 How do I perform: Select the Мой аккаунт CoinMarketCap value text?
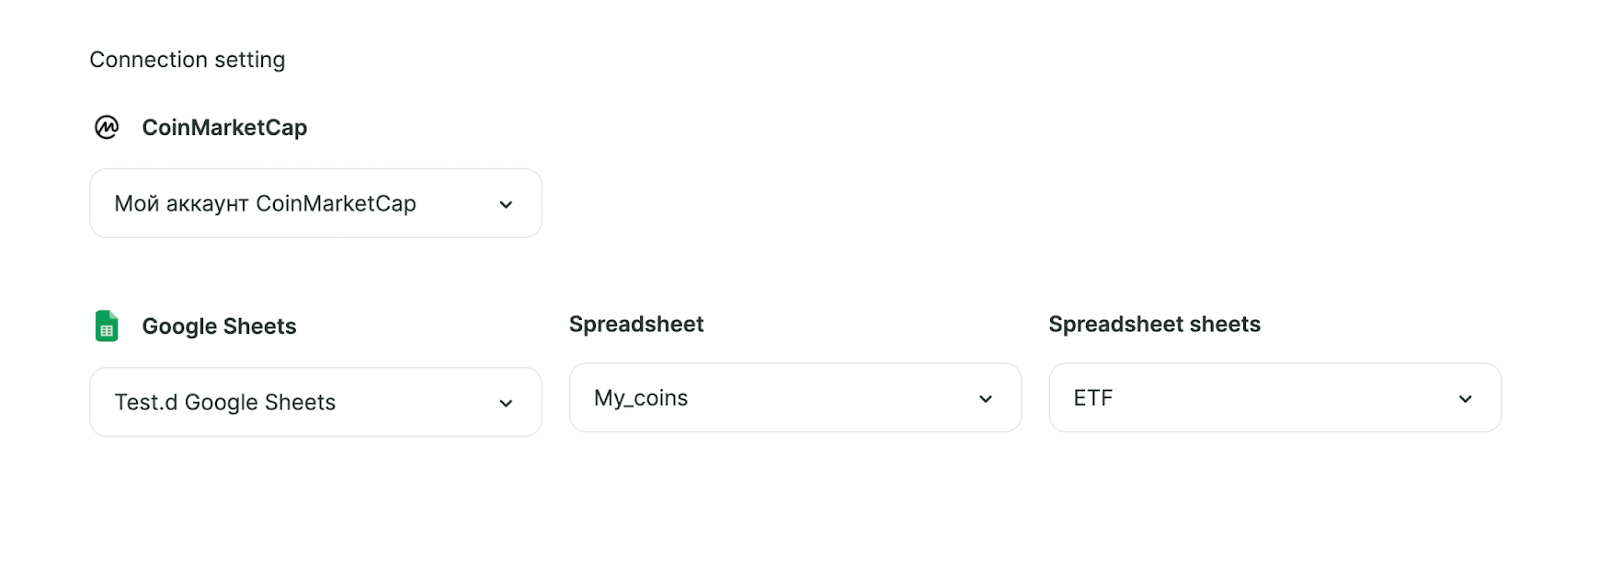[x=265, y=203]
